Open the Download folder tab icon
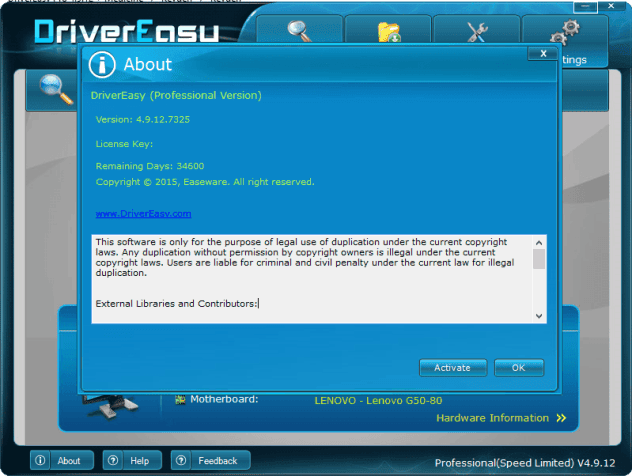This screenshot has width=632, height=476. tap(389, 31)
